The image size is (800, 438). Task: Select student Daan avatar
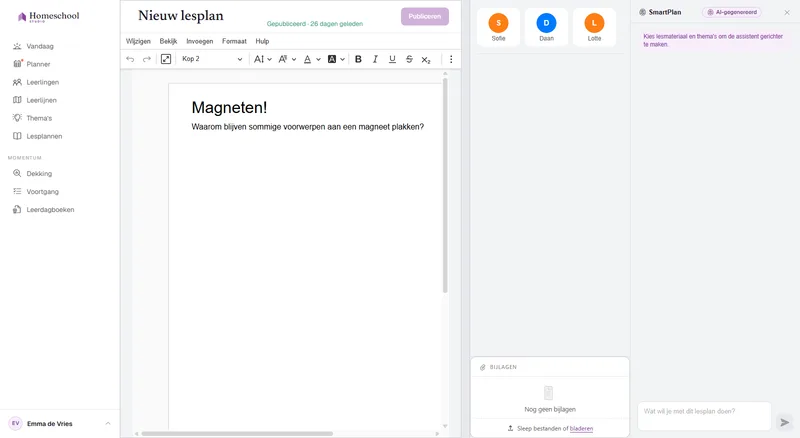point(546,23)
